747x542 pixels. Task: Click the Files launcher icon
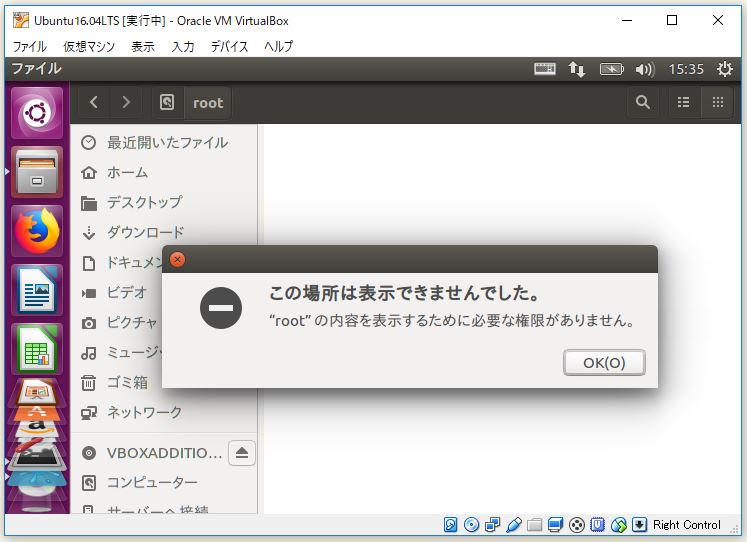click(37, 172)
